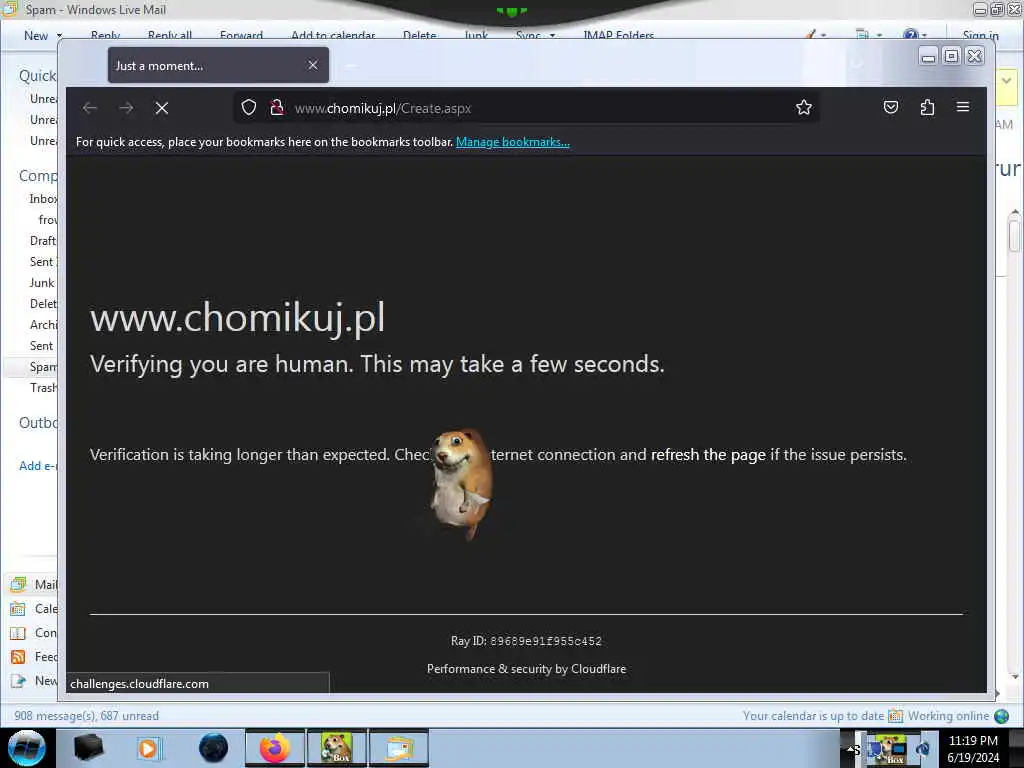The height and width of the screenshot is (768, 1024).
Task: Open the Live Mail menus dropdown arrow
Action: pyautogui.click(x=879, y=36)
